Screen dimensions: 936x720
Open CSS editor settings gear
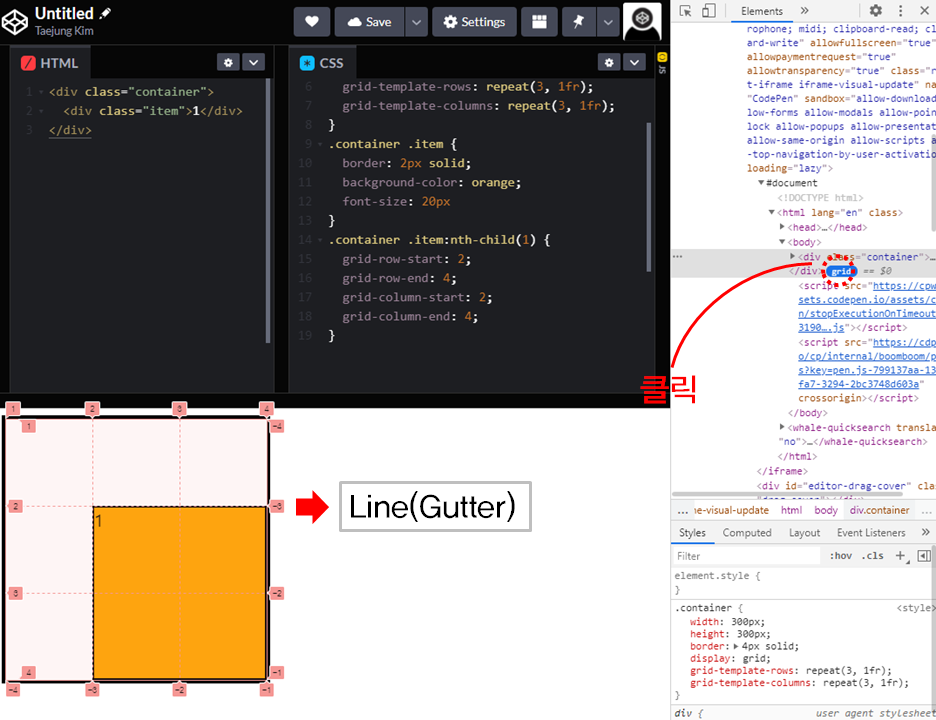[609, 62]
